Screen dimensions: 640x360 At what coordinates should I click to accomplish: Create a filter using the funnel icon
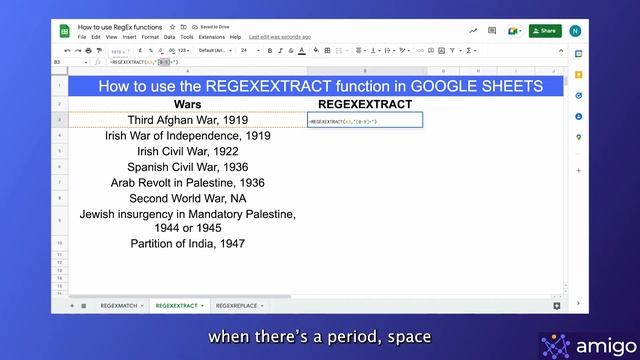pyautogui.click(x=452, y=51)
